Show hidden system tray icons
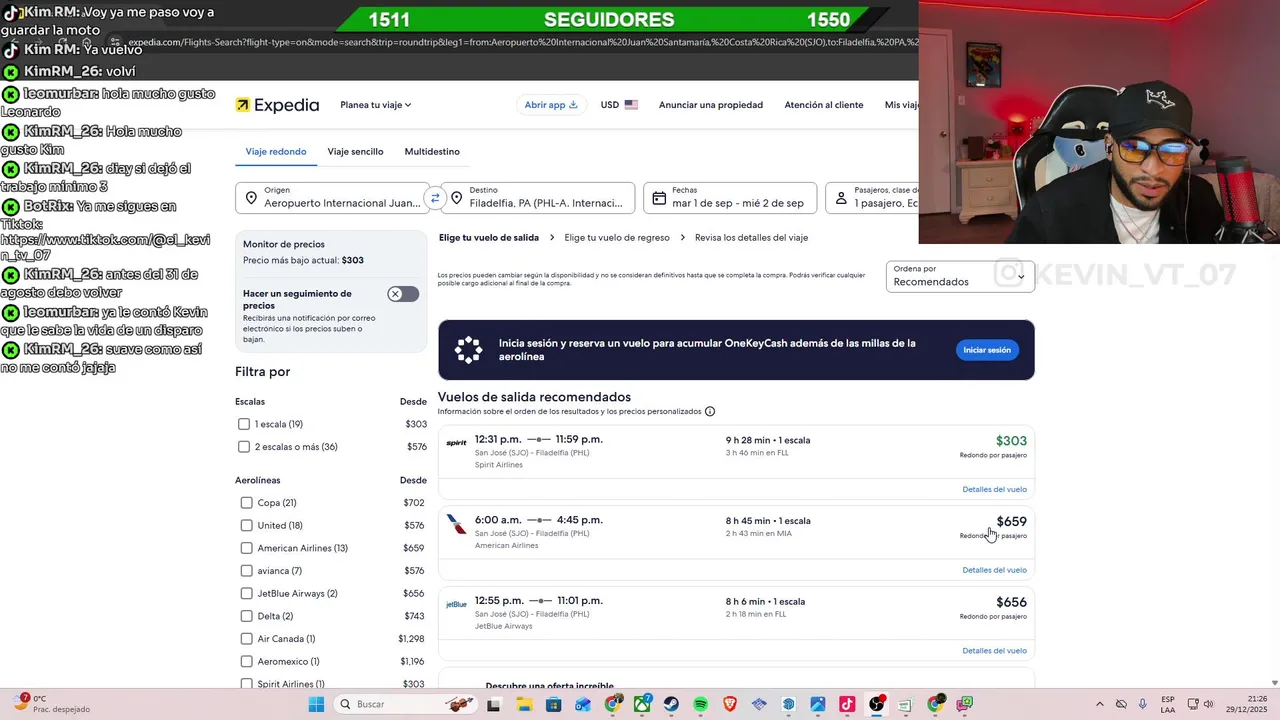 (1100, 704)
